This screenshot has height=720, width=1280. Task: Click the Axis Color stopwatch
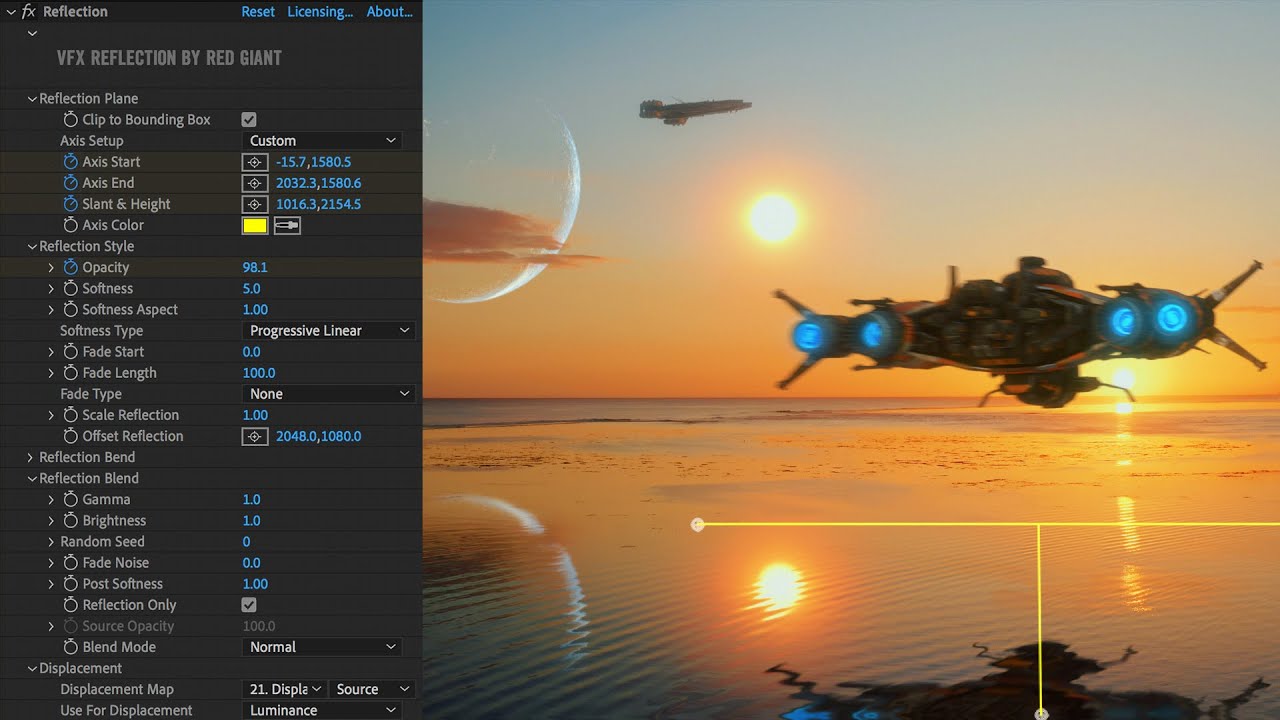coord(70,225)
